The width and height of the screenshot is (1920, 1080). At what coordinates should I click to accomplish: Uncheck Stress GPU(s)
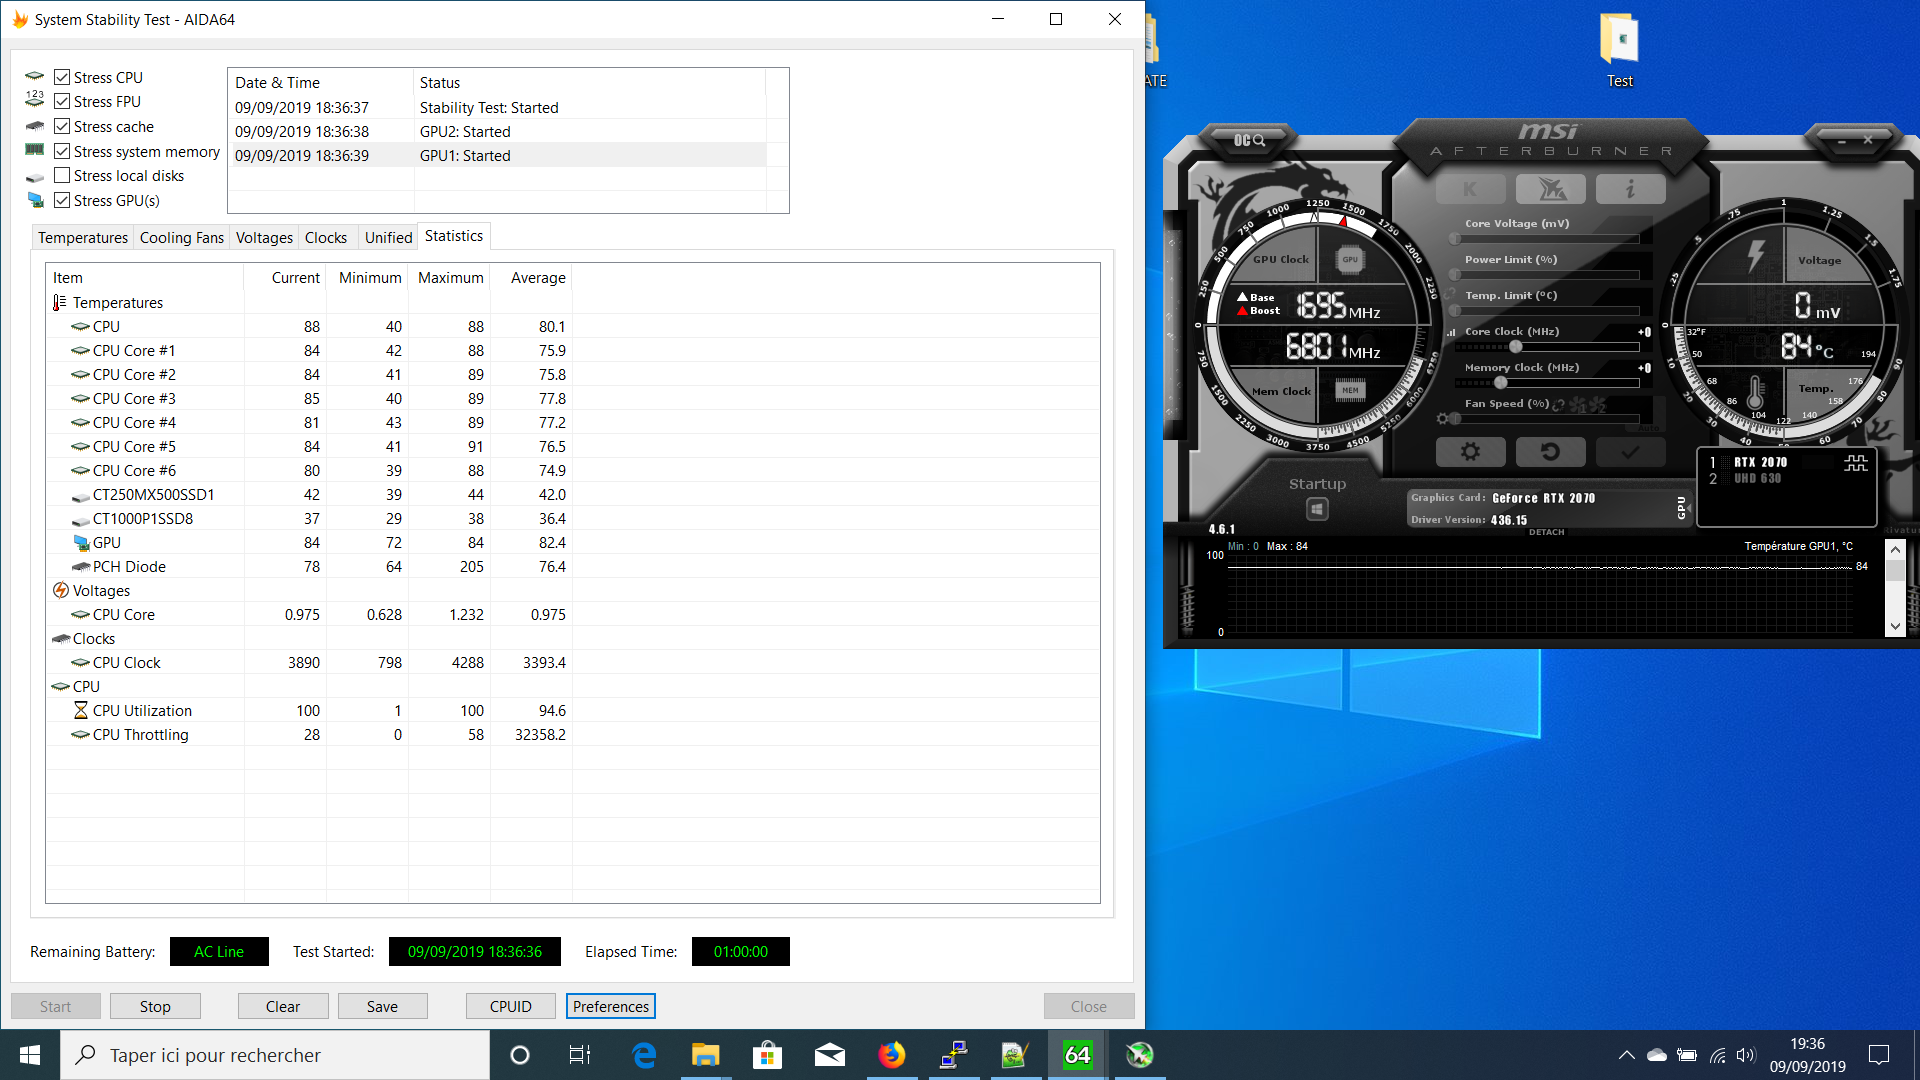click(x=62, y=200)
